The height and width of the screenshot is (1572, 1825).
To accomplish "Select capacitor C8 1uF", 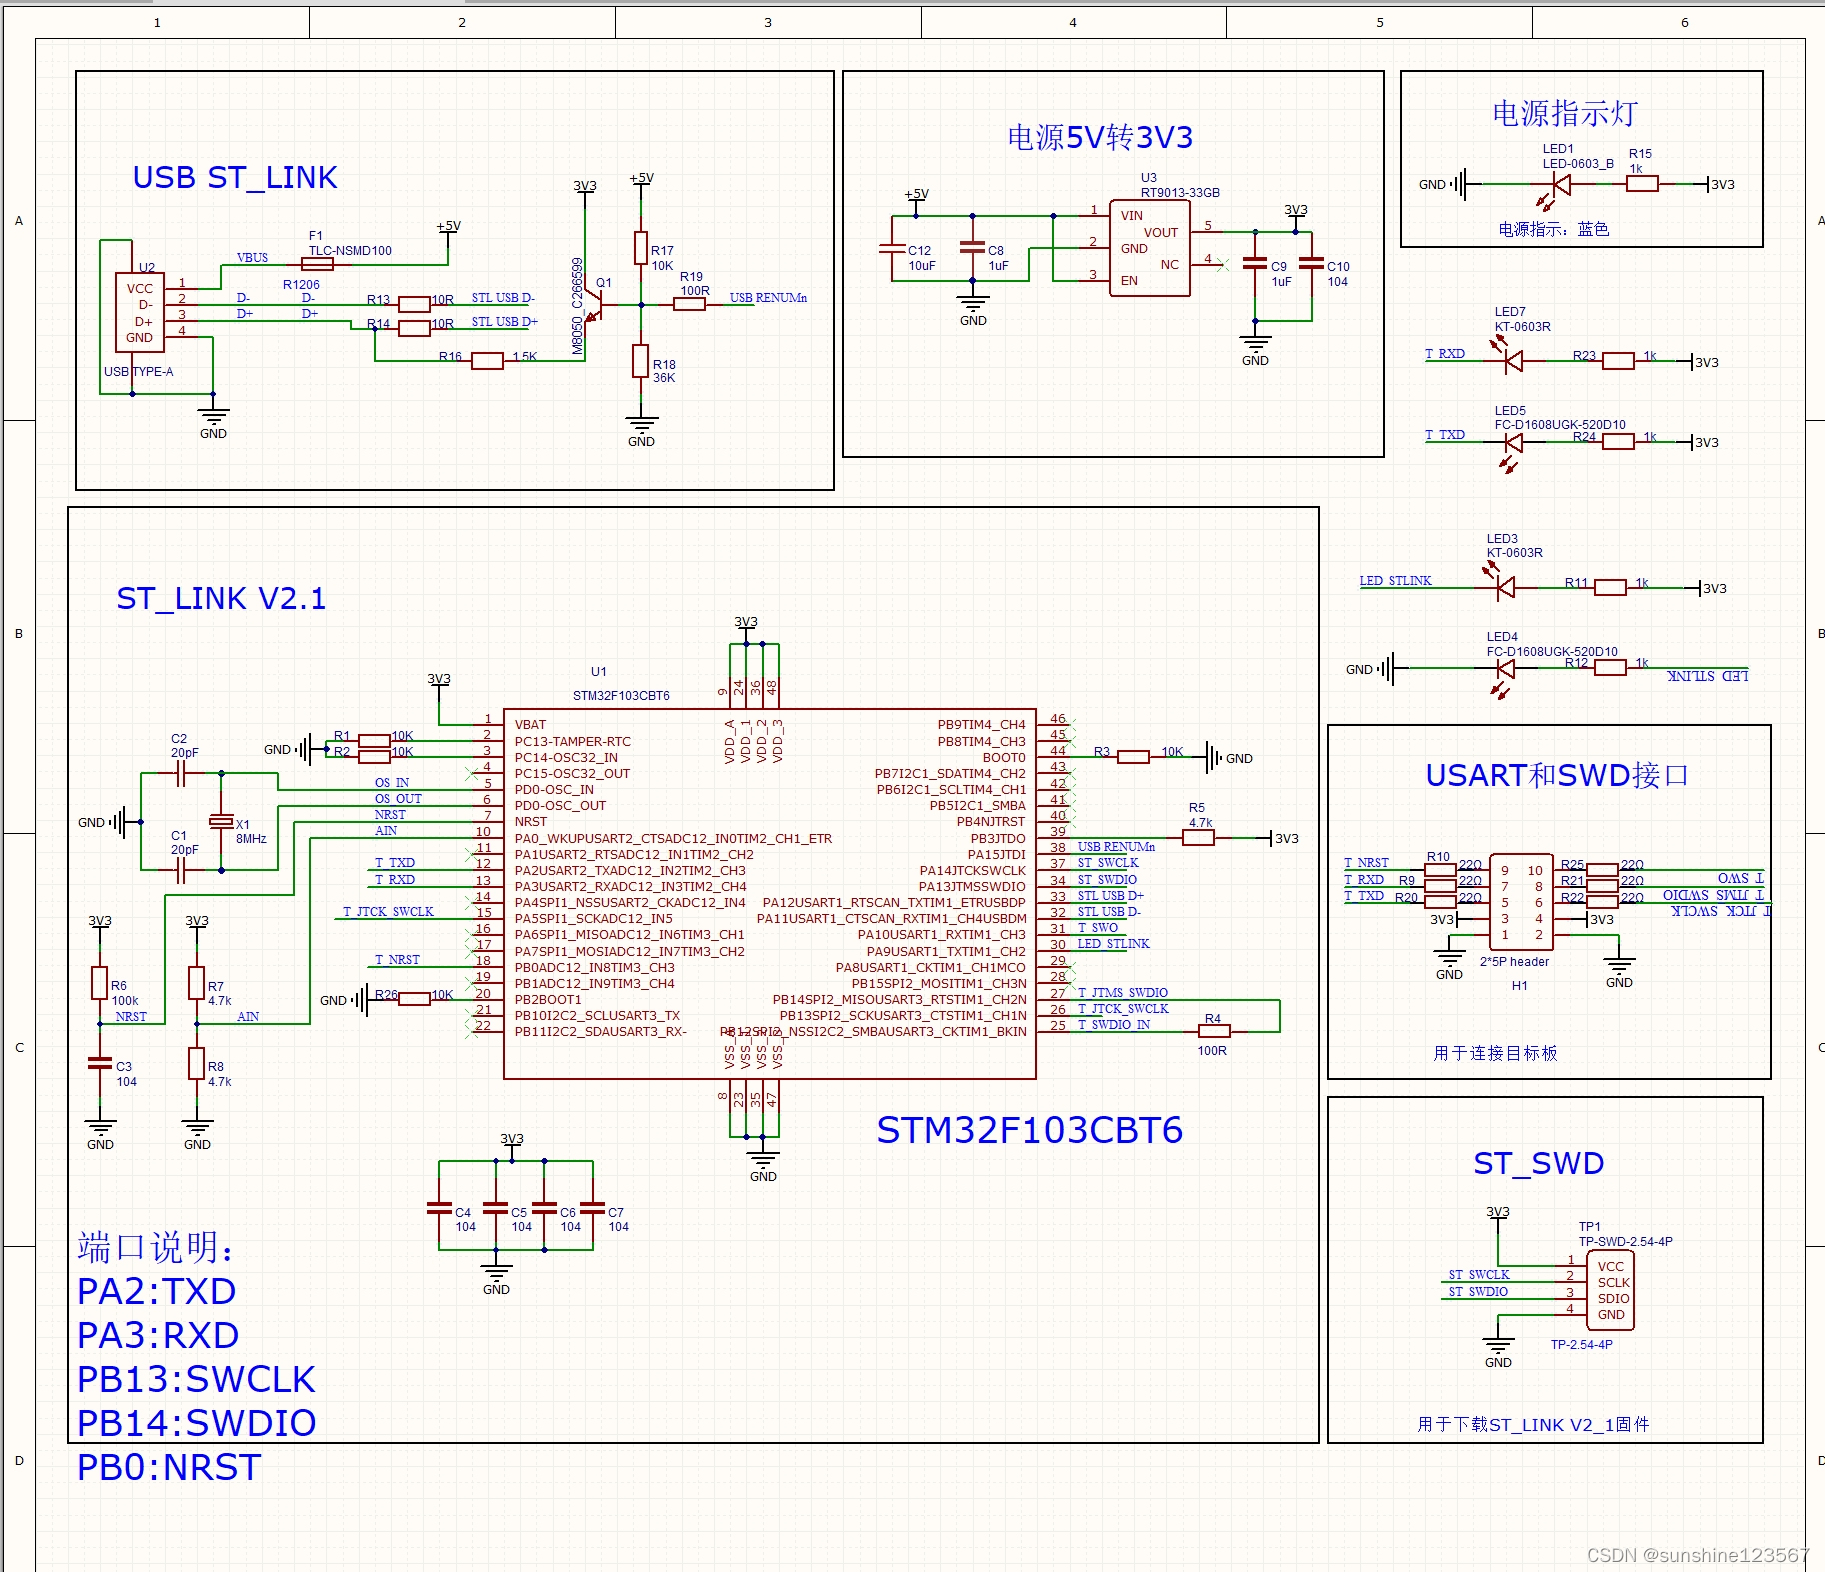I will click(x=972, y=249).
